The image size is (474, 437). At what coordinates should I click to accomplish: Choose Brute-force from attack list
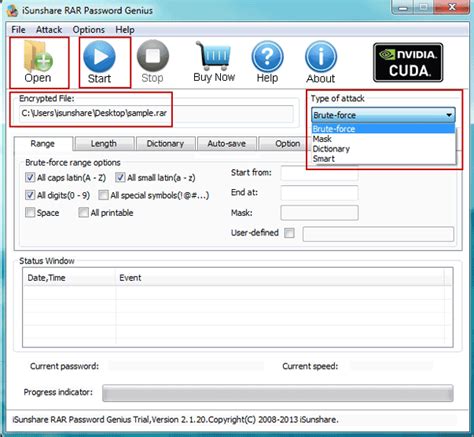click(x=383, y=129)
